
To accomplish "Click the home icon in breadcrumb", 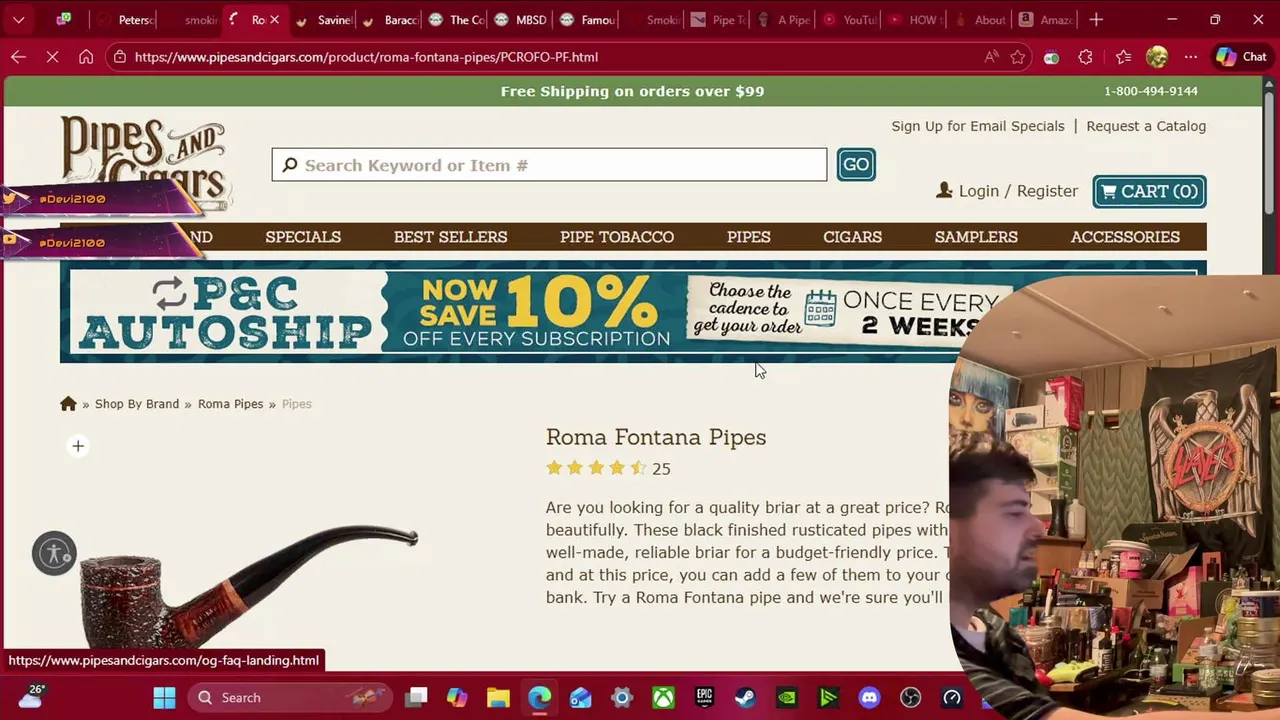I will (x=68, y=404).
